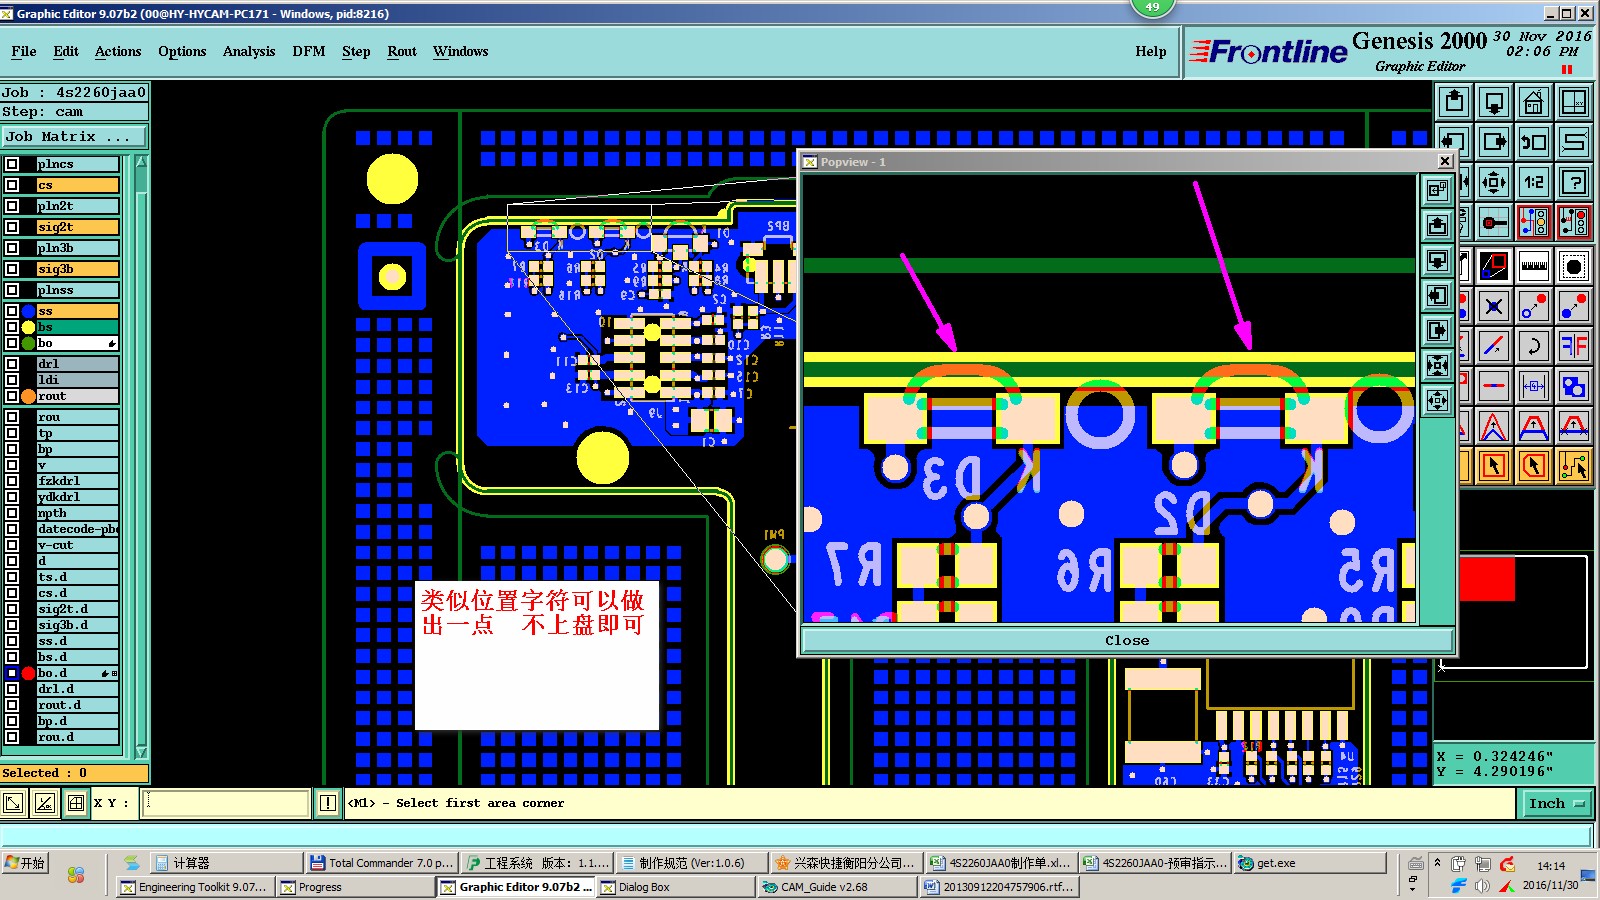The image size is (1600, 900).
Task: Click the mirror F icon
Action: coord(1574,346)
